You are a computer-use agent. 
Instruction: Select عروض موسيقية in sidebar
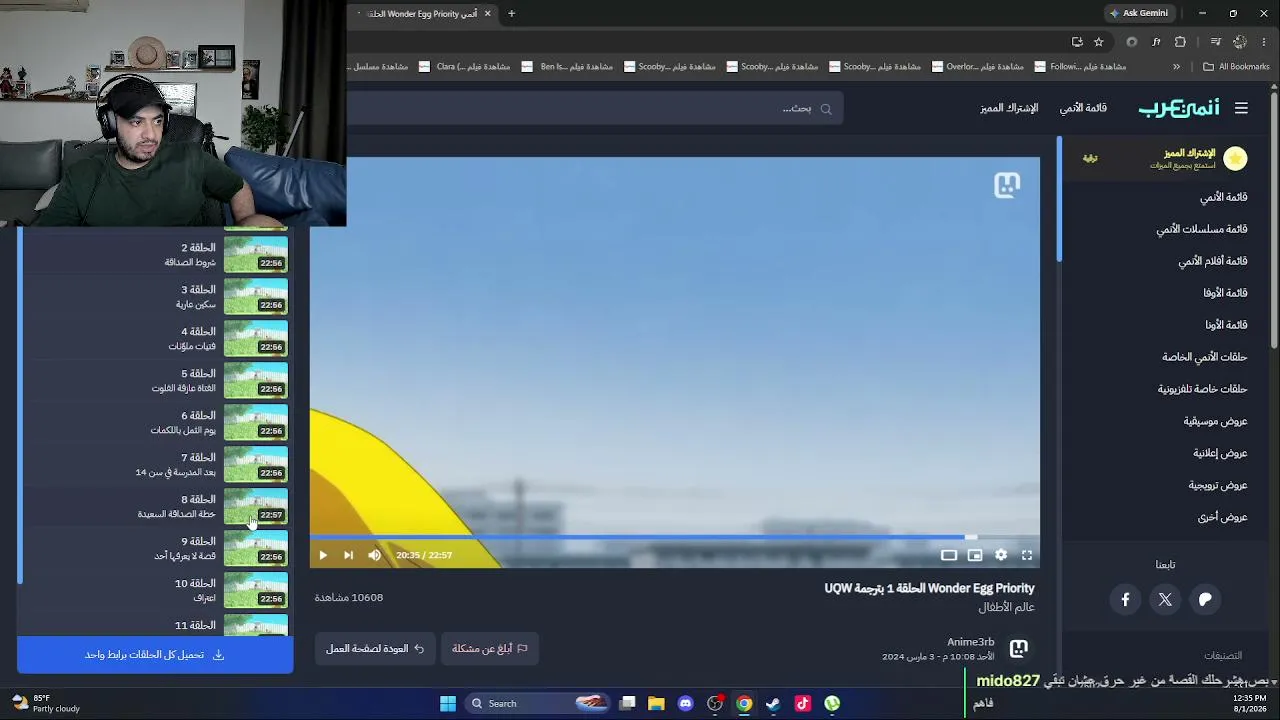click(x=1215, y=421)
